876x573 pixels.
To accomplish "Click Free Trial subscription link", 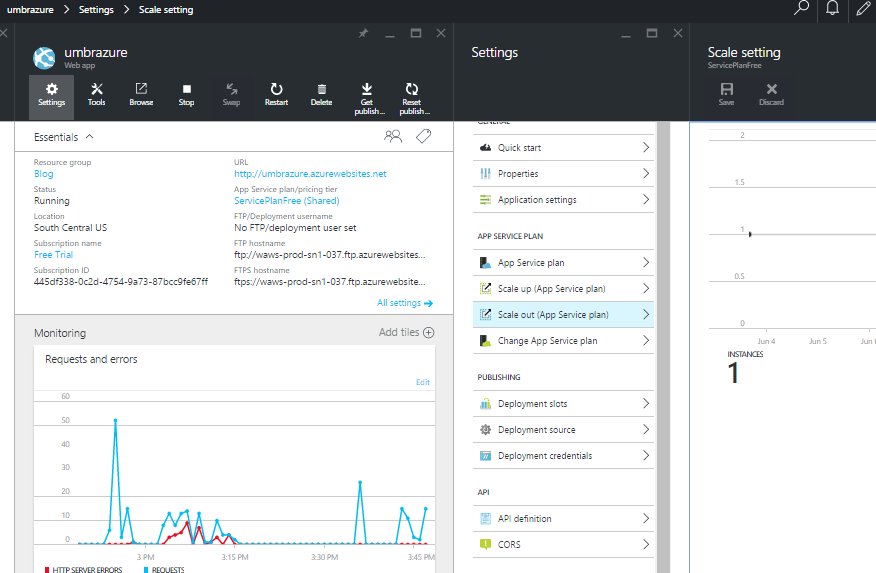I will [x=53, y=255].
